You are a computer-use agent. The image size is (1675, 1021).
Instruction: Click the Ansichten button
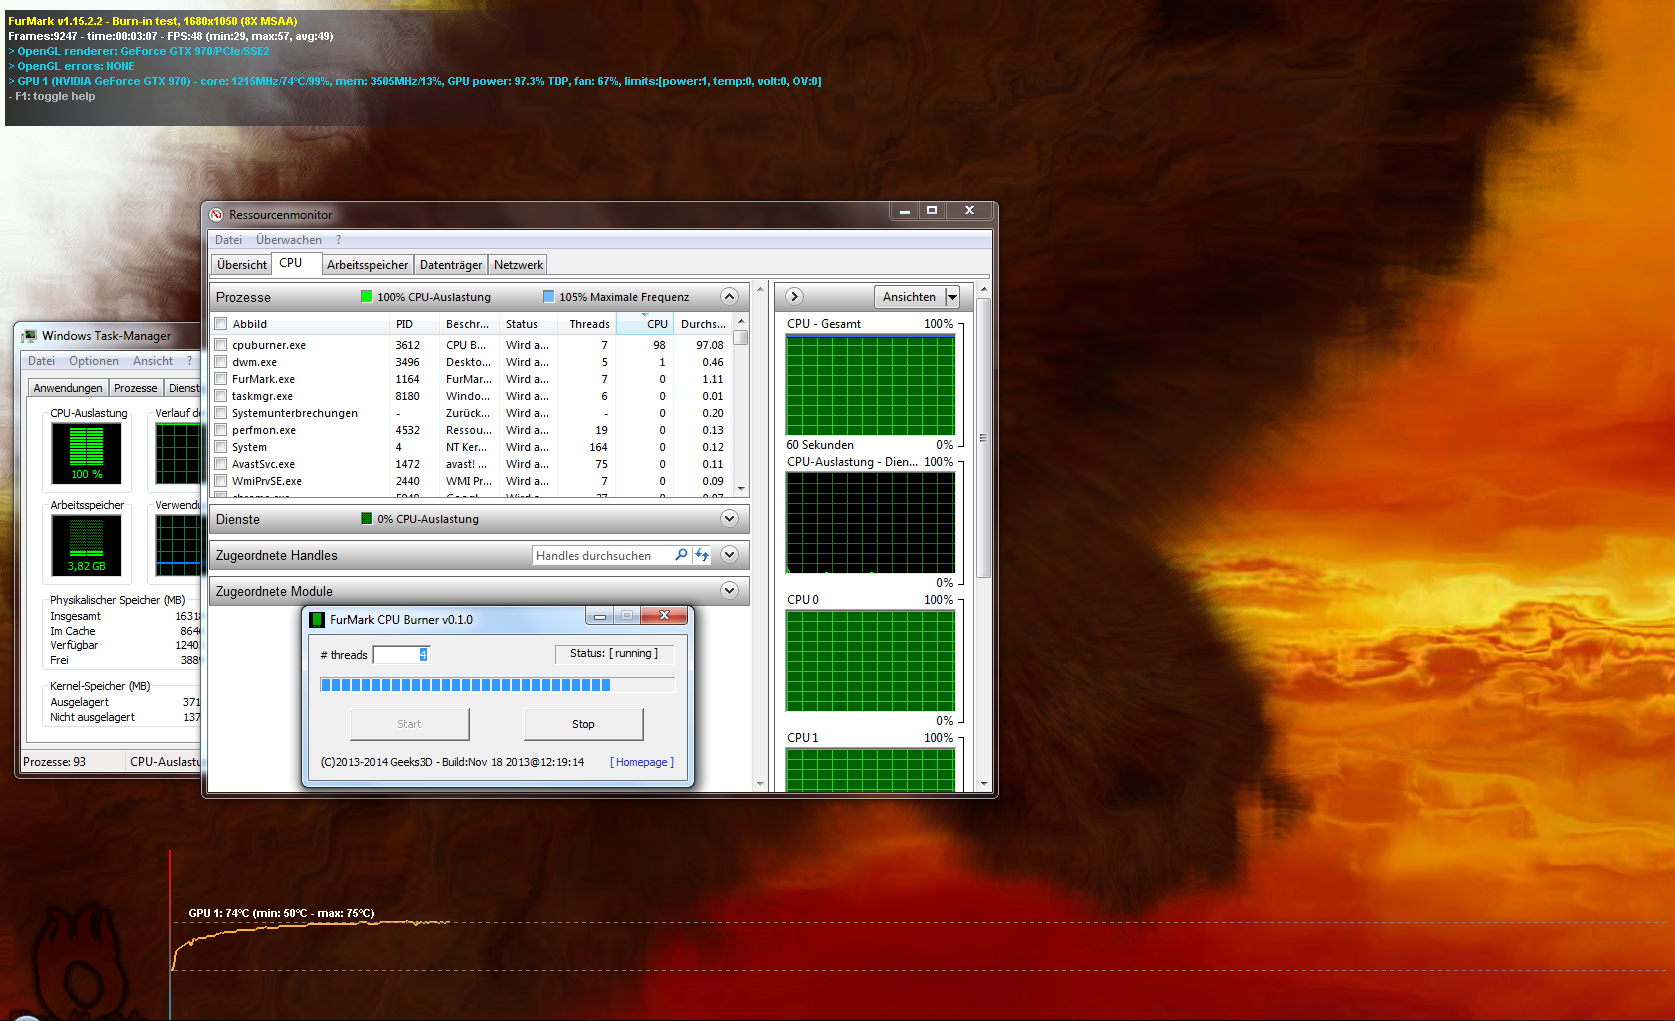pos(909,297)
